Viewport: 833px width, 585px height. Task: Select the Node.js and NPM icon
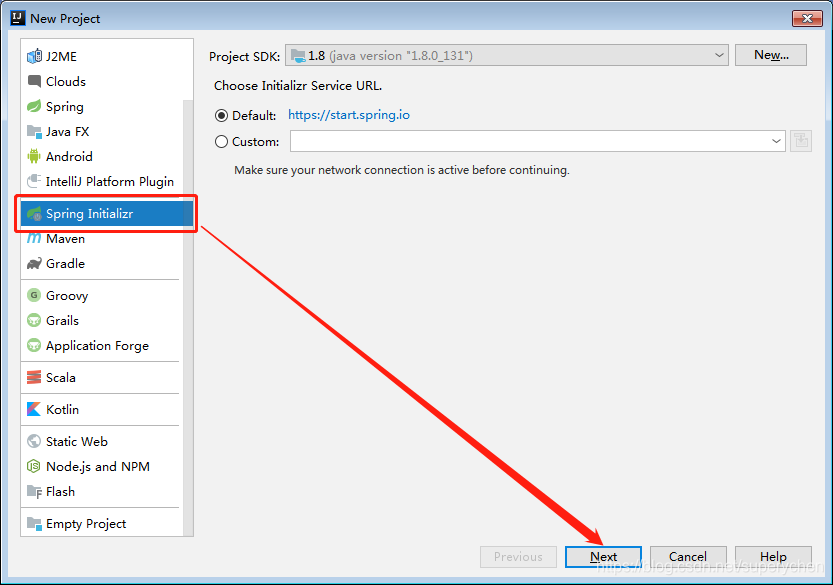pos(34,466)
